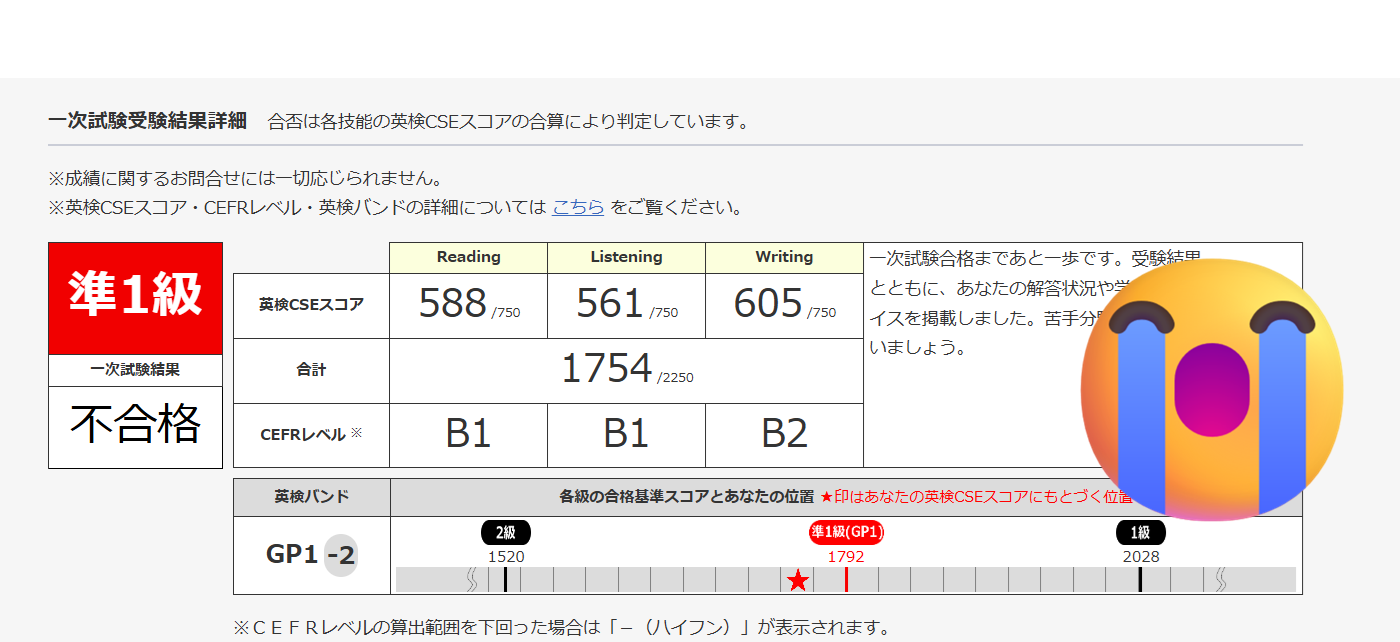The width and height of the screenshot is (1400, 642).
Task: Click the -2 gray circle beside GP1
Action: coord(341,555)
